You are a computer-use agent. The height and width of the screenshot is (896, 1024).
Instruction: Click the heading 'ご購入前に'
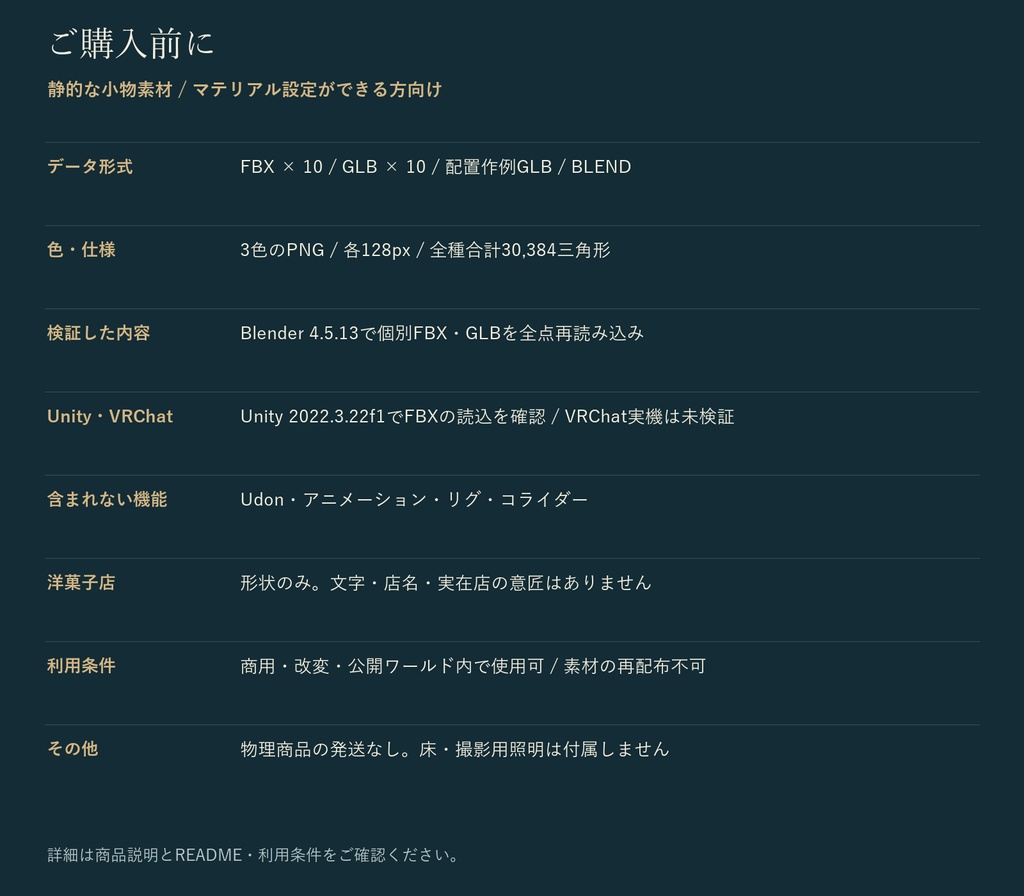coord(131,44)
